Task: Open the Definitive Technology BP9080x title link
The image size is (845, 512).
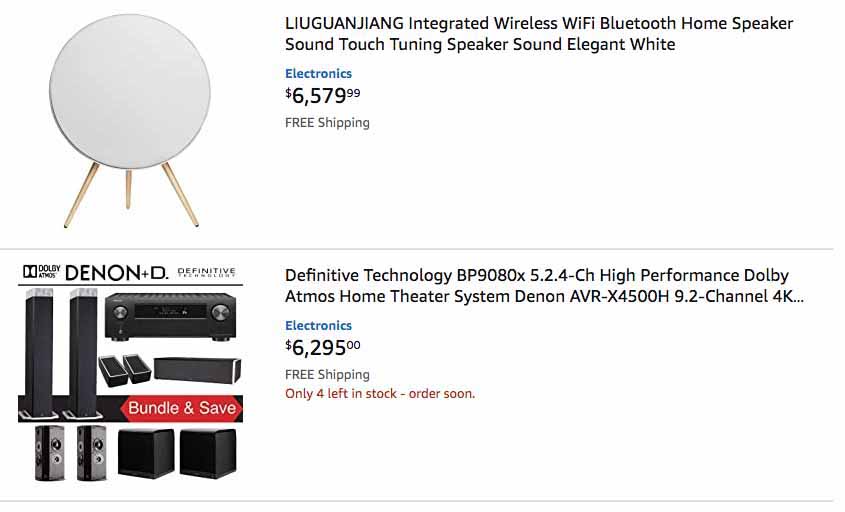Action: tap(544, 286)
